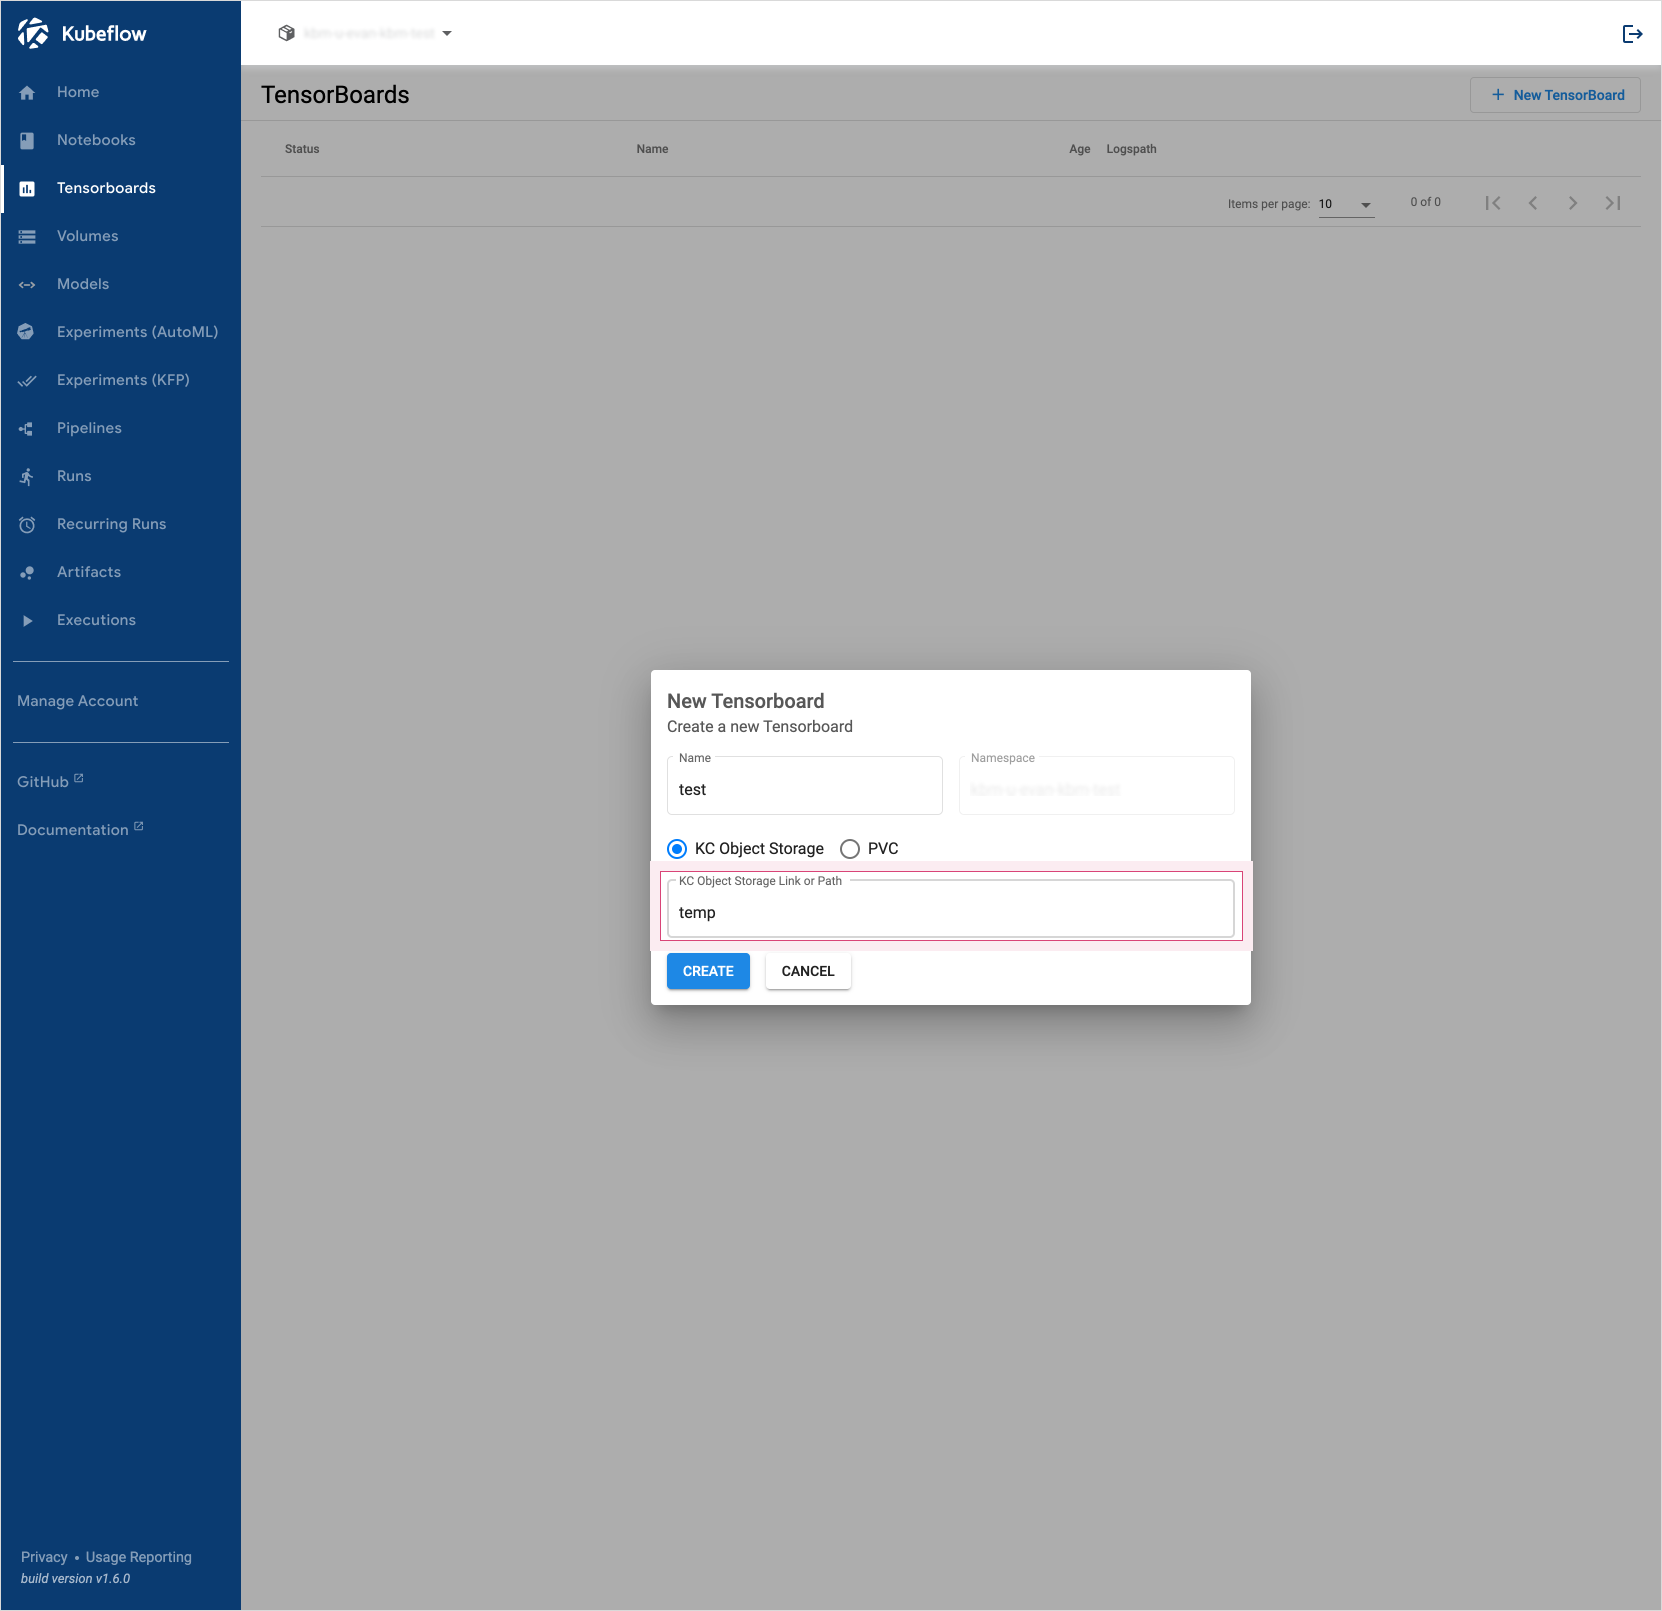
Task: Click the Runs running-person icon
Action: click(x=27, y=477)
